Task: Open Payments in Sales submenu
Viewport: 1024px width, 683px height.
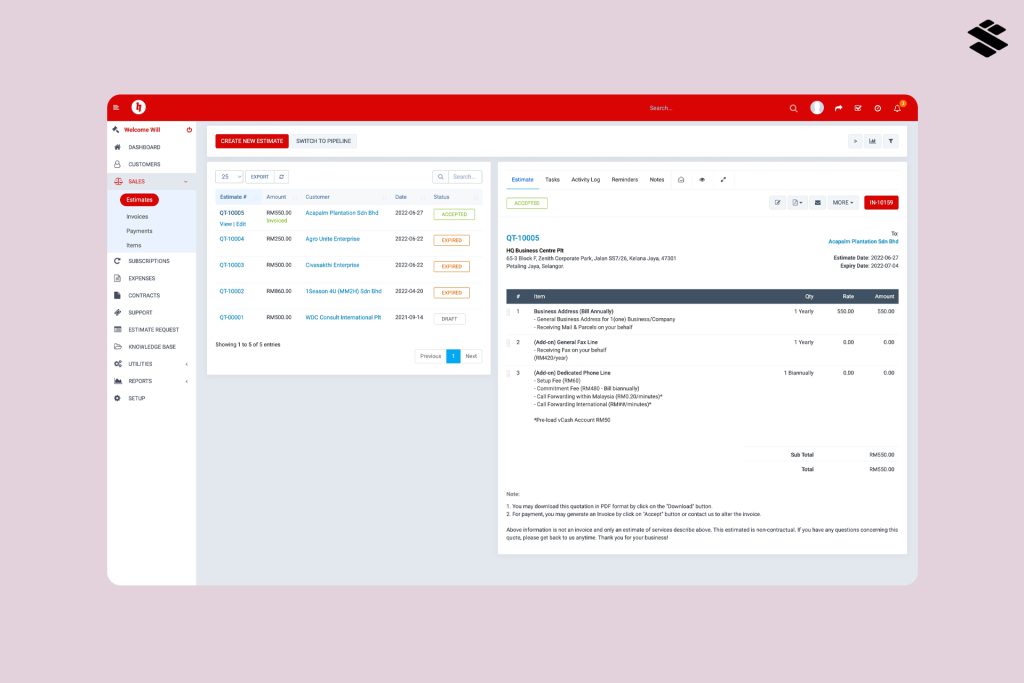Action: click(x=139, y=231)
